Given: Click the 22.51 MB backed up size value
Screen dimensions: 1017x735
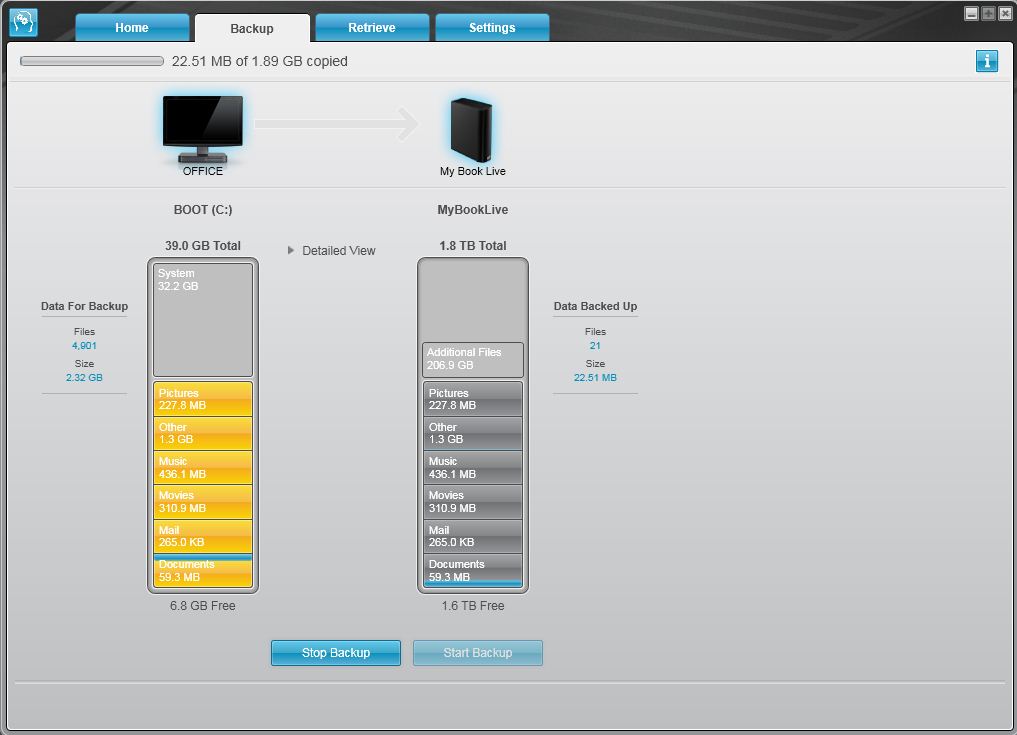Looking at the screenshot, I should 595,378.
